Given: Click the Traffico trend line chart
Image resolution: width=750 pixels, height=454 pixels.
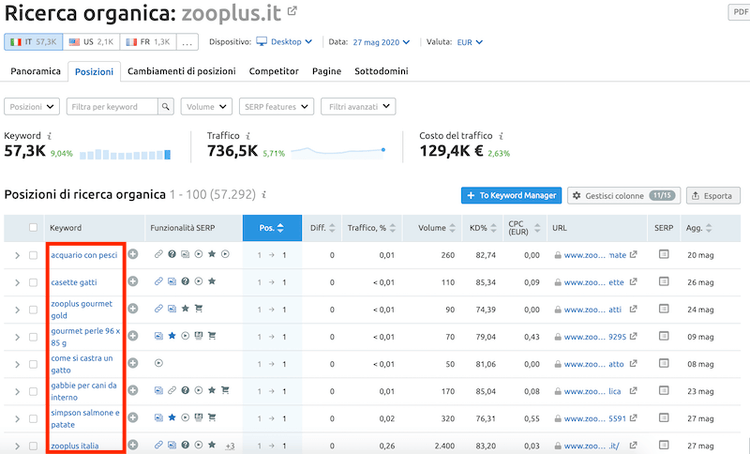Looking at the screenshot, I should (x=338, y=153).
